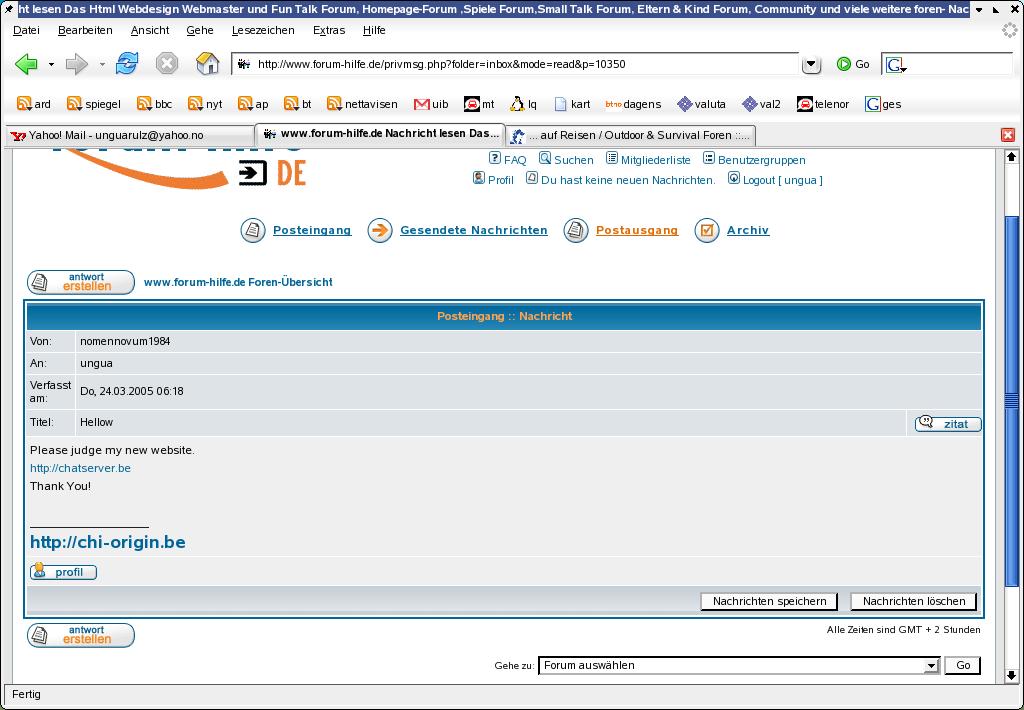Click the profil button under signature

point(63,572)
